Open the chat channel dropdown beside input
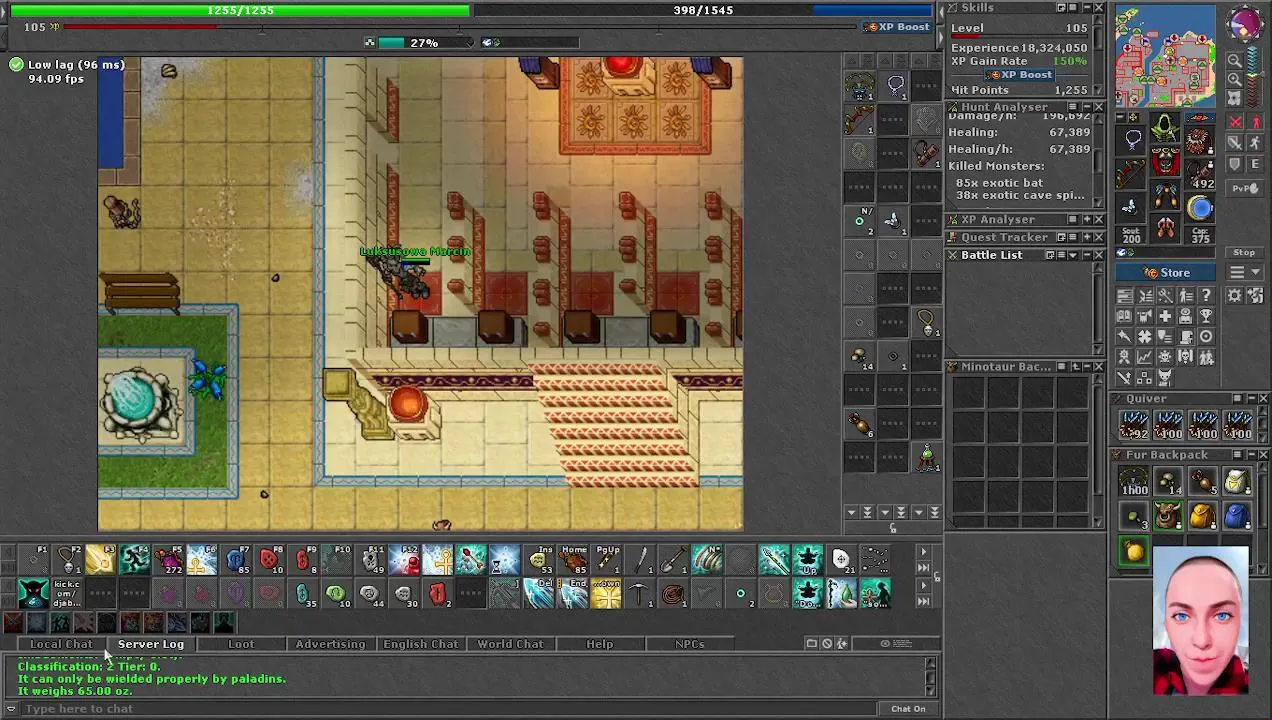 tap(11, 708)
